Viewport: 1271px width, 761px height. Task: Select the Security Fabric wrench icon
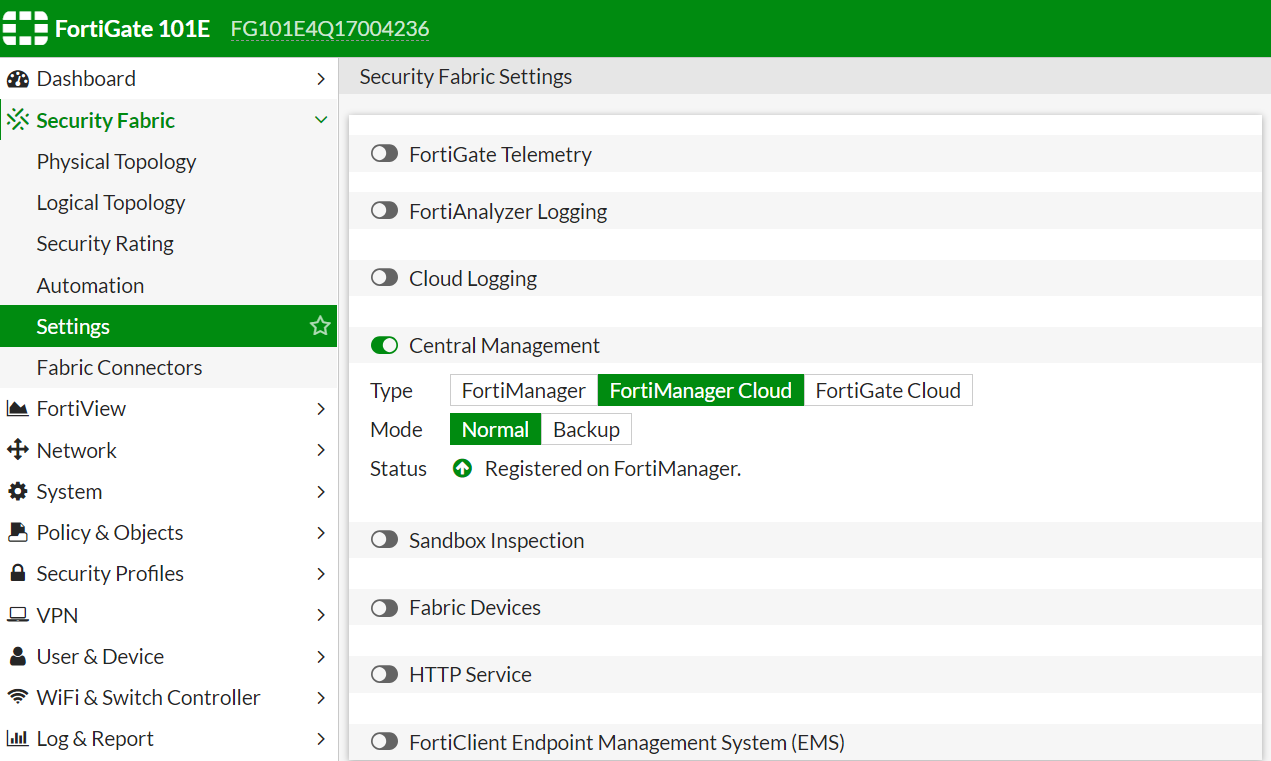pyautogui.click(x=17, y=119)
